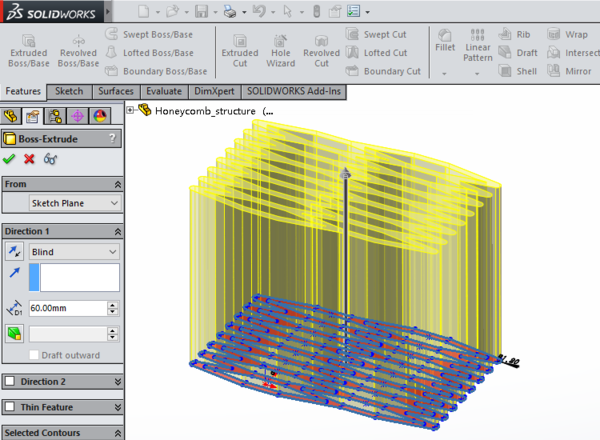Screen dimensions: 600x440
Task: Click the Open file icon
Action: click(x=172, y=11)
